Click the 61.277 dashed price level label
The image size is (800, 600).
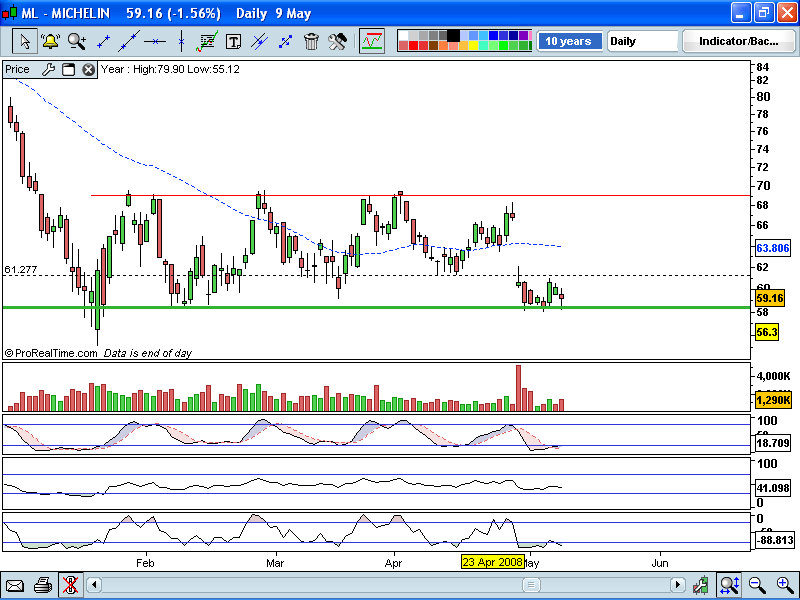pos(21,269)
